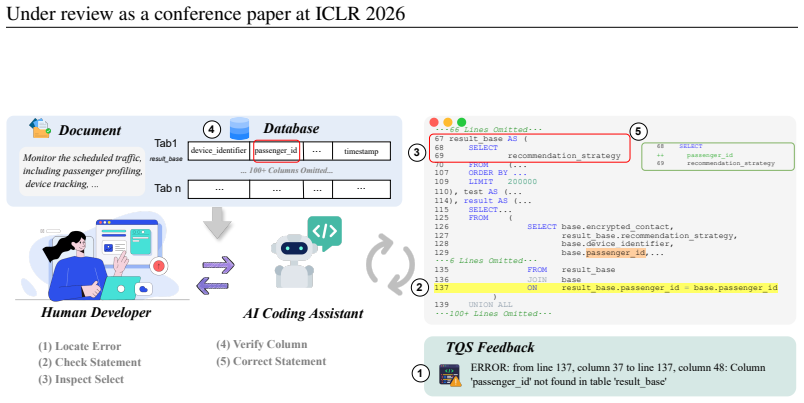Select the device_identifier column cell

[x=219, y=151]
